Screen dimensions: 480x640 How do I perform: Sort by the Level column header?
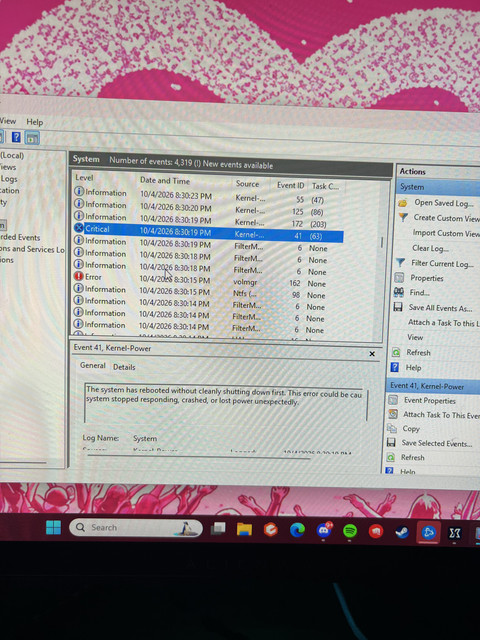[84, 178]
